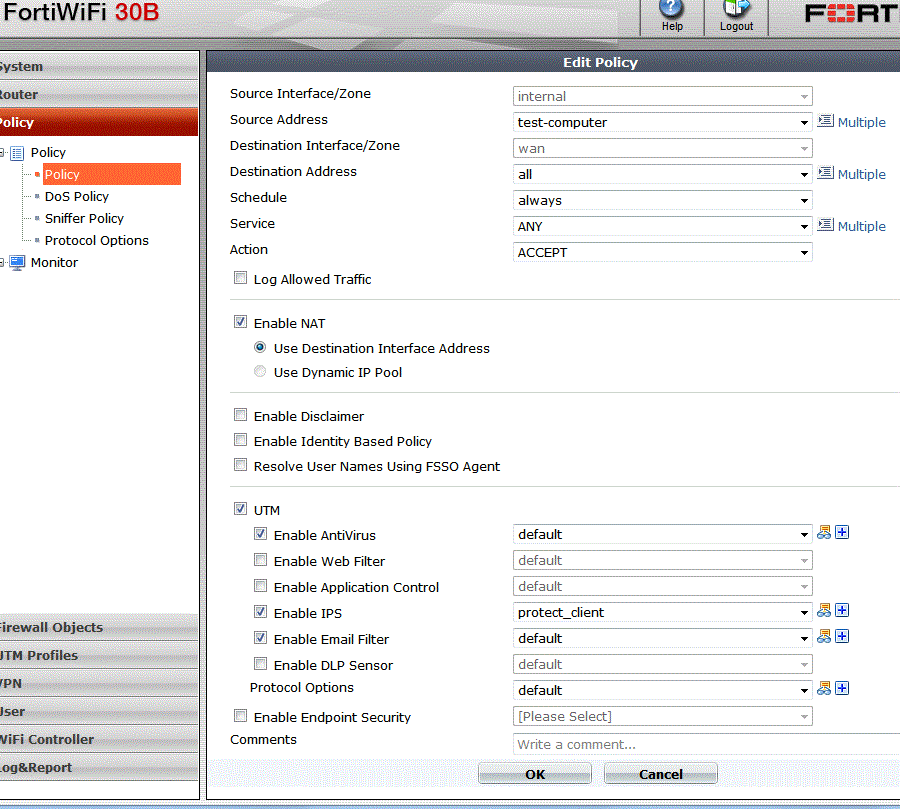Click the Cancel button
The image size is (900, 809).
pyautogui.click(x=661, y=774)
